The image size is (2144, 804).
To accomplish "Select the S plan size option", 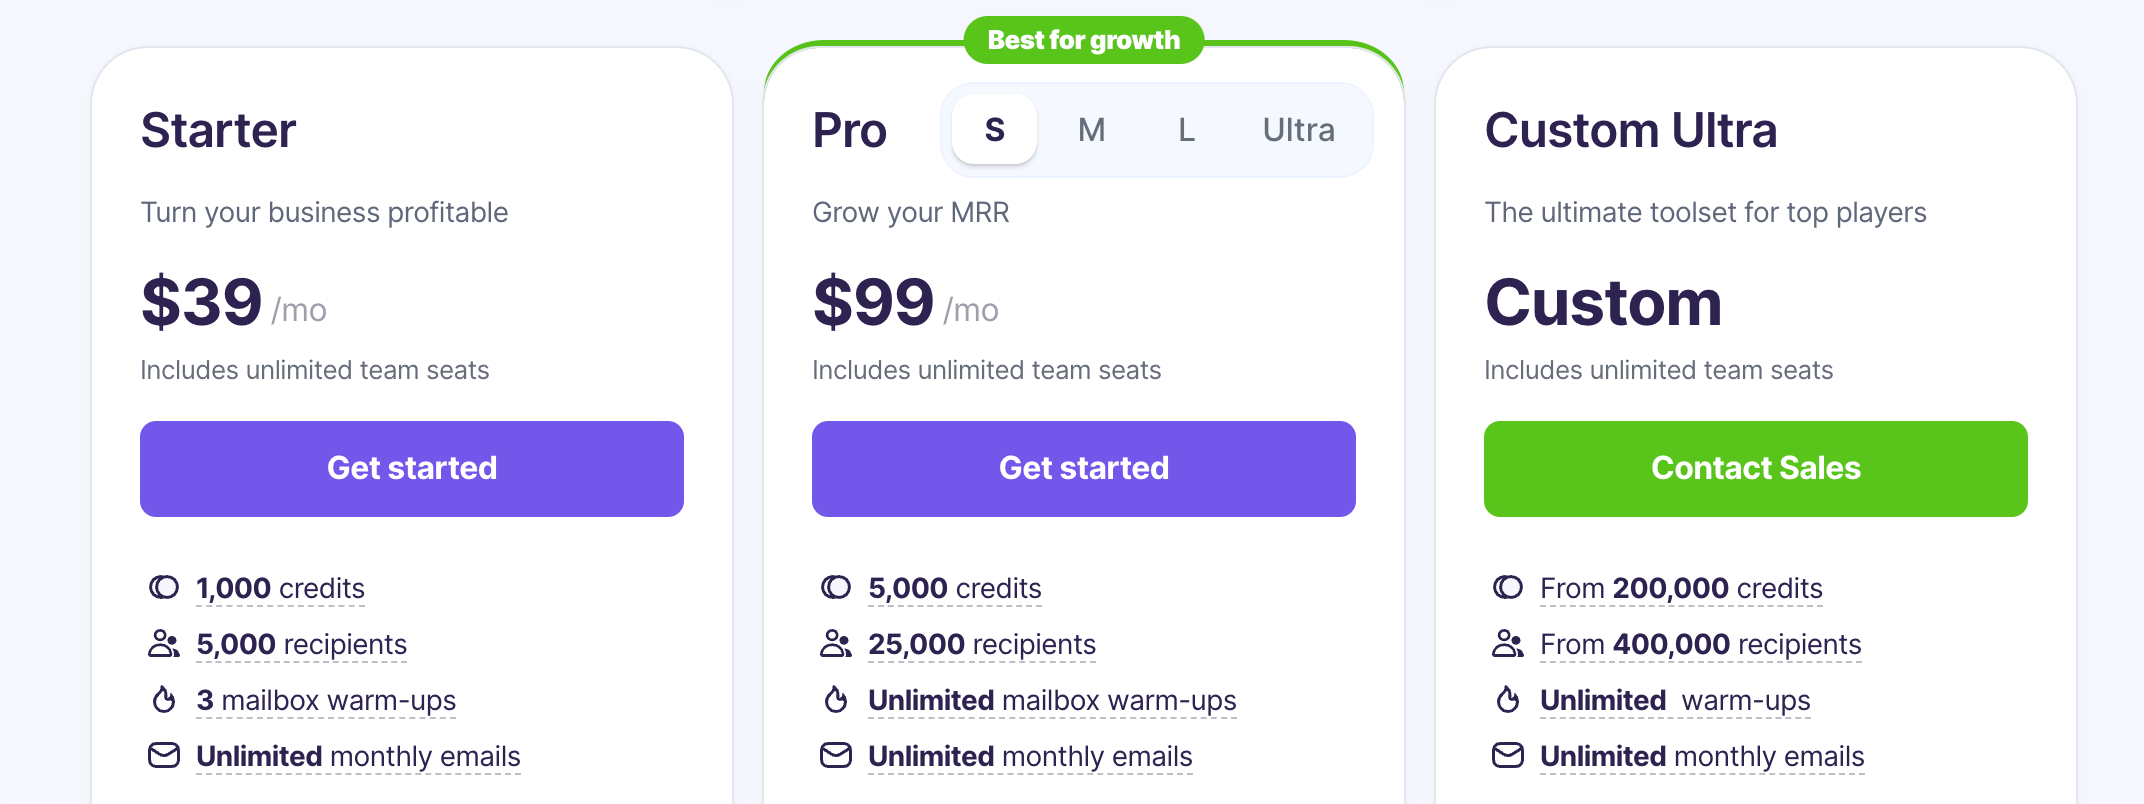I will [993, 129].
